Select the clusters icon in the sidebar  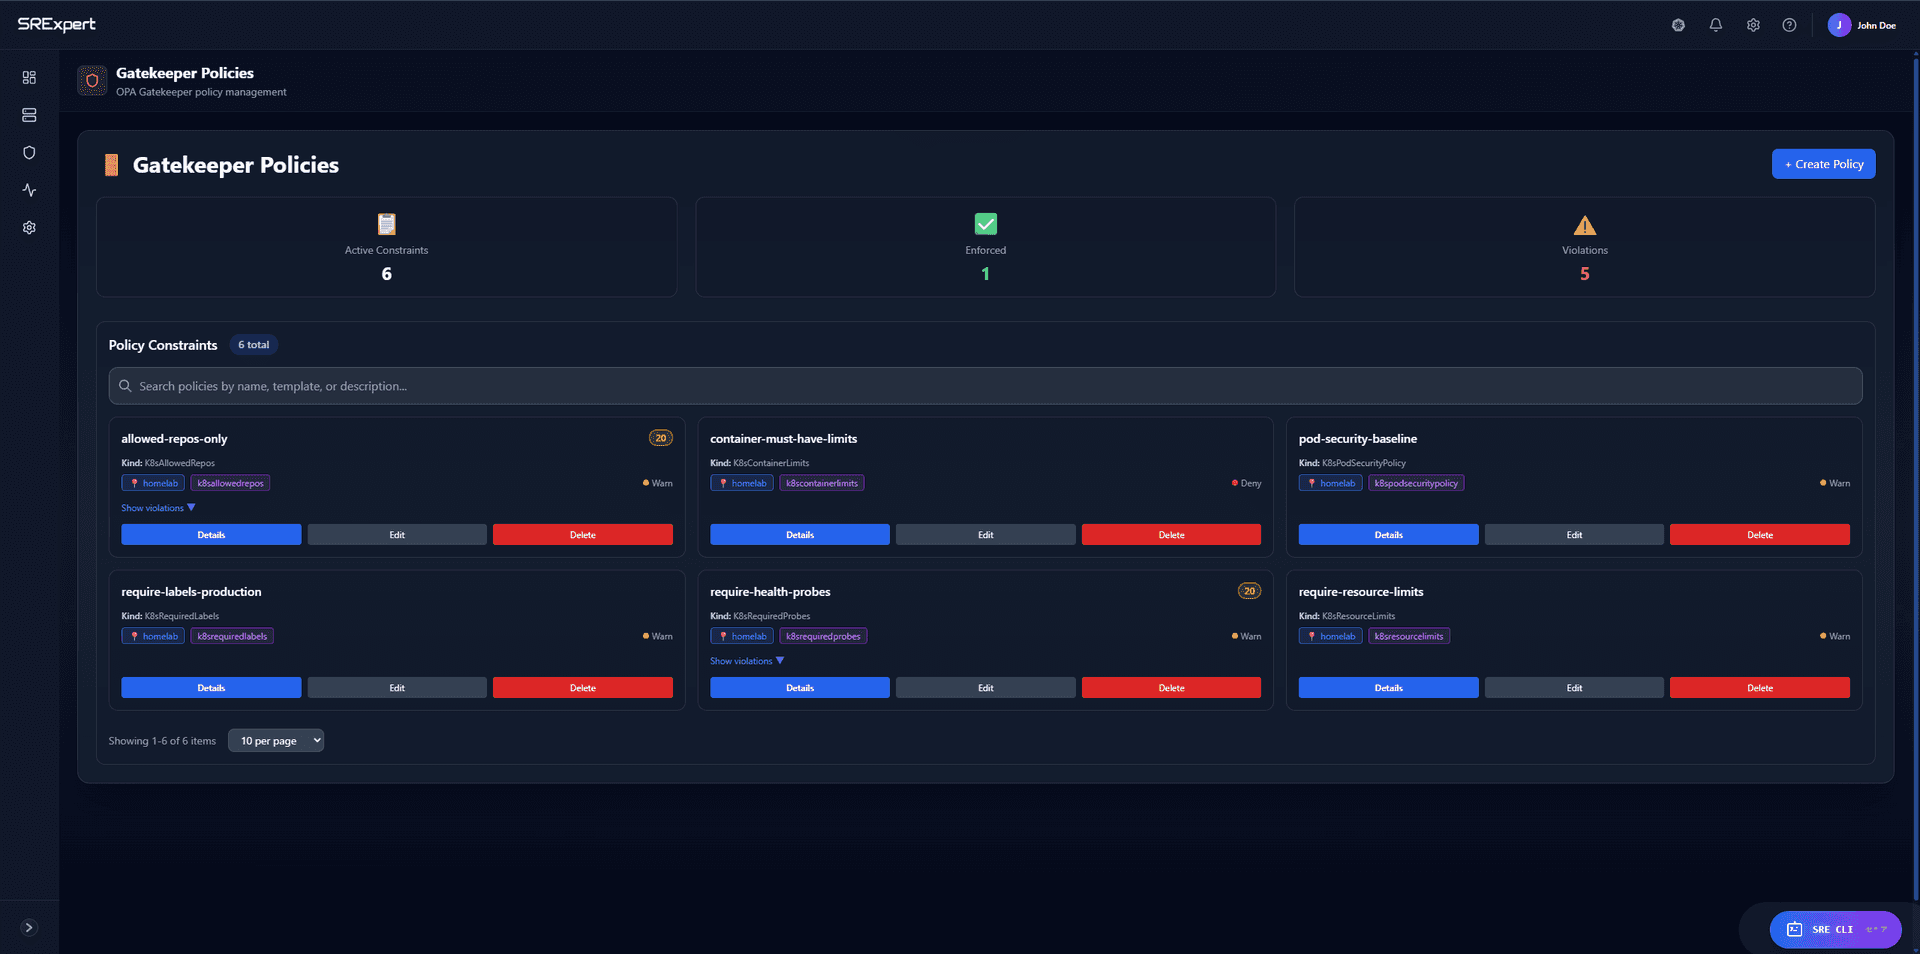(29, 115)
